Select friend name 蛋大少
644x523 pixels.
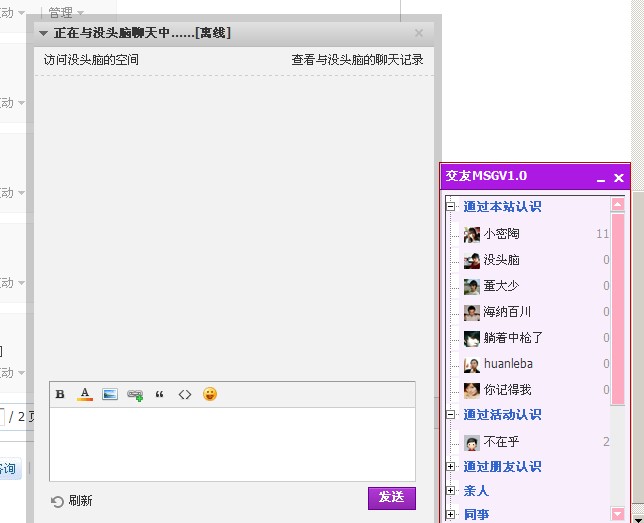coord(501,286)
